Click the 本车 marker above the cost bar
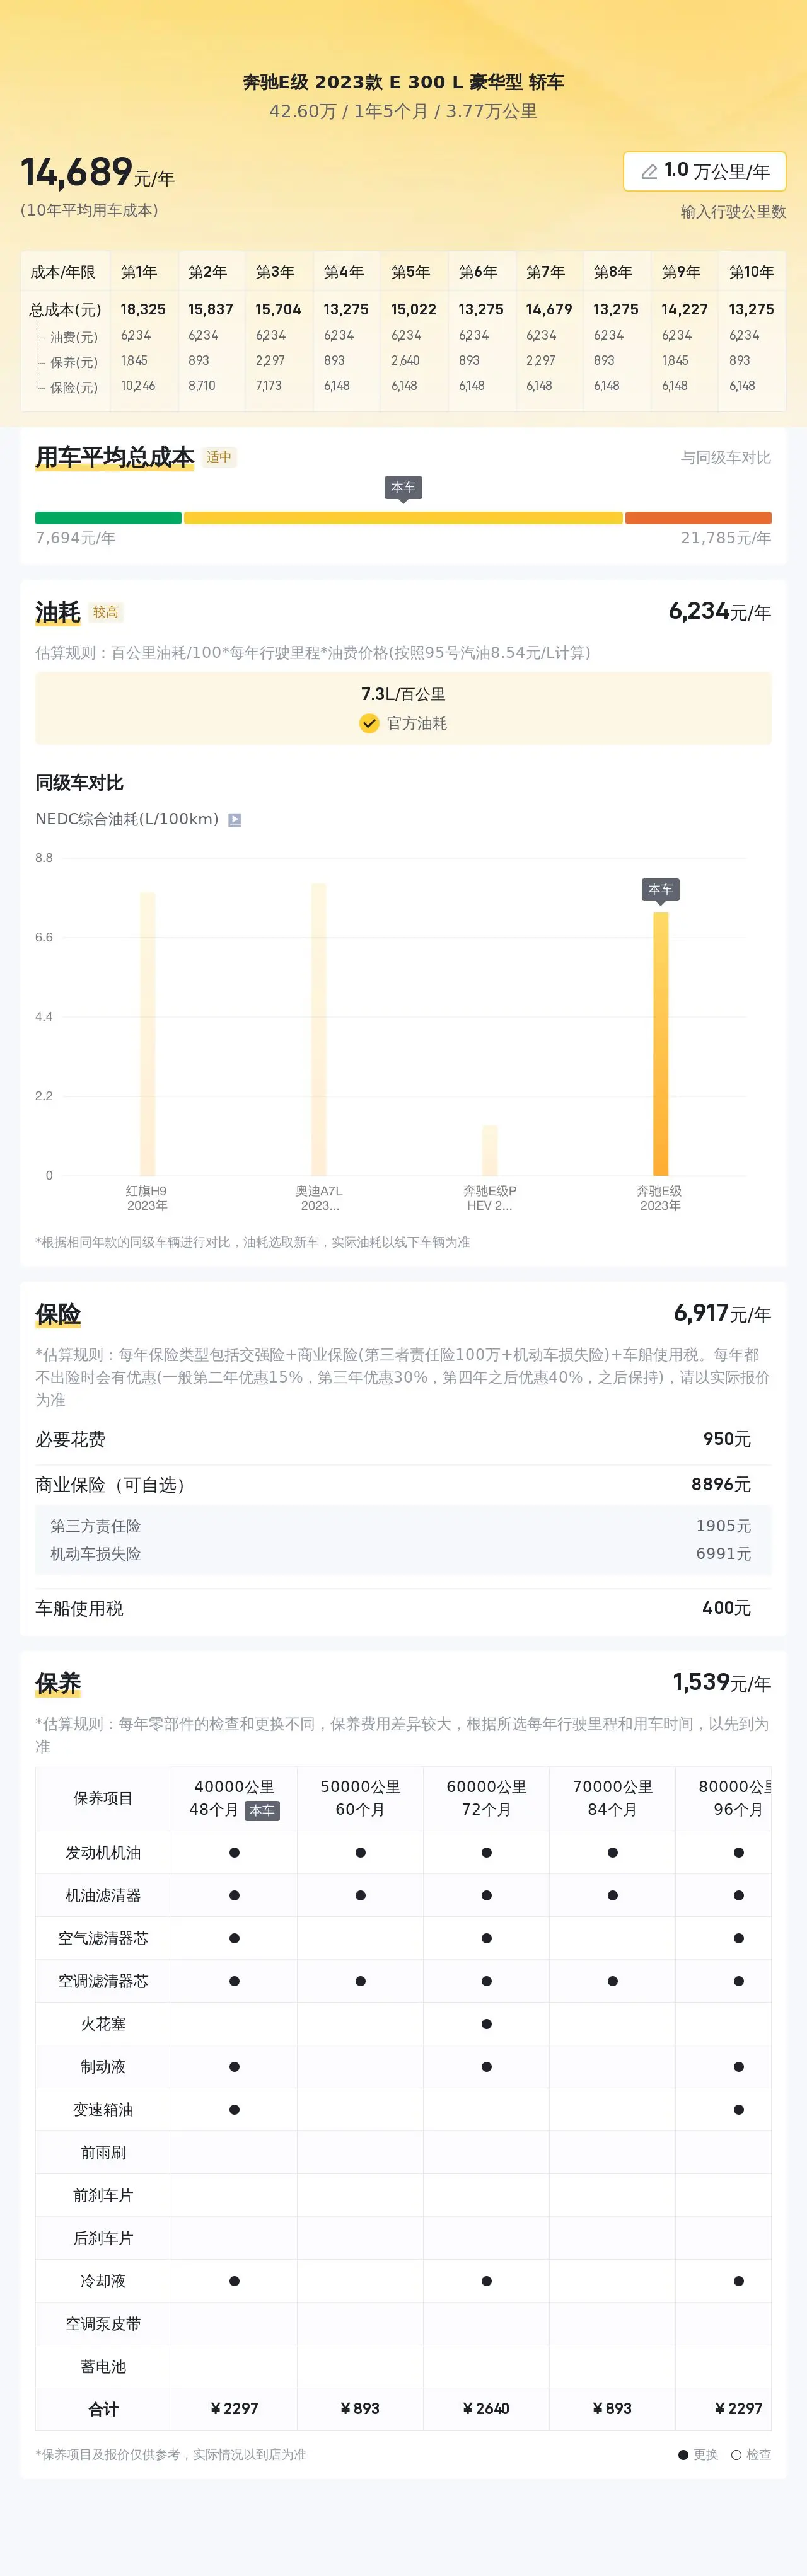Viewport: 807px width, 2576px height. point(403,488)
